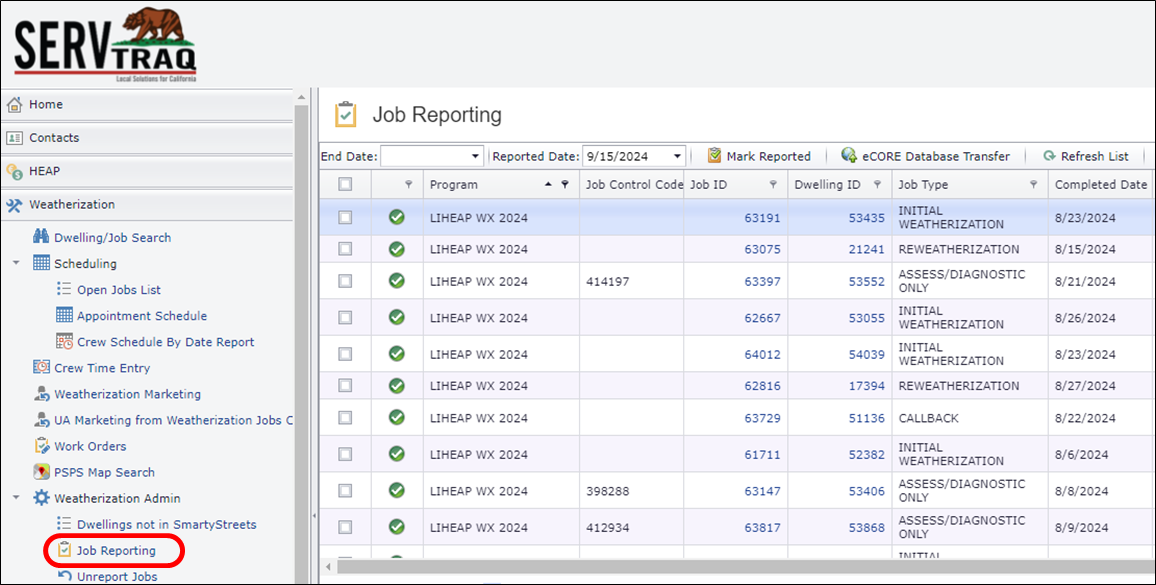
Task: Click the Dwelling/Job Search binoculars icon
Action: pos(41,237)
